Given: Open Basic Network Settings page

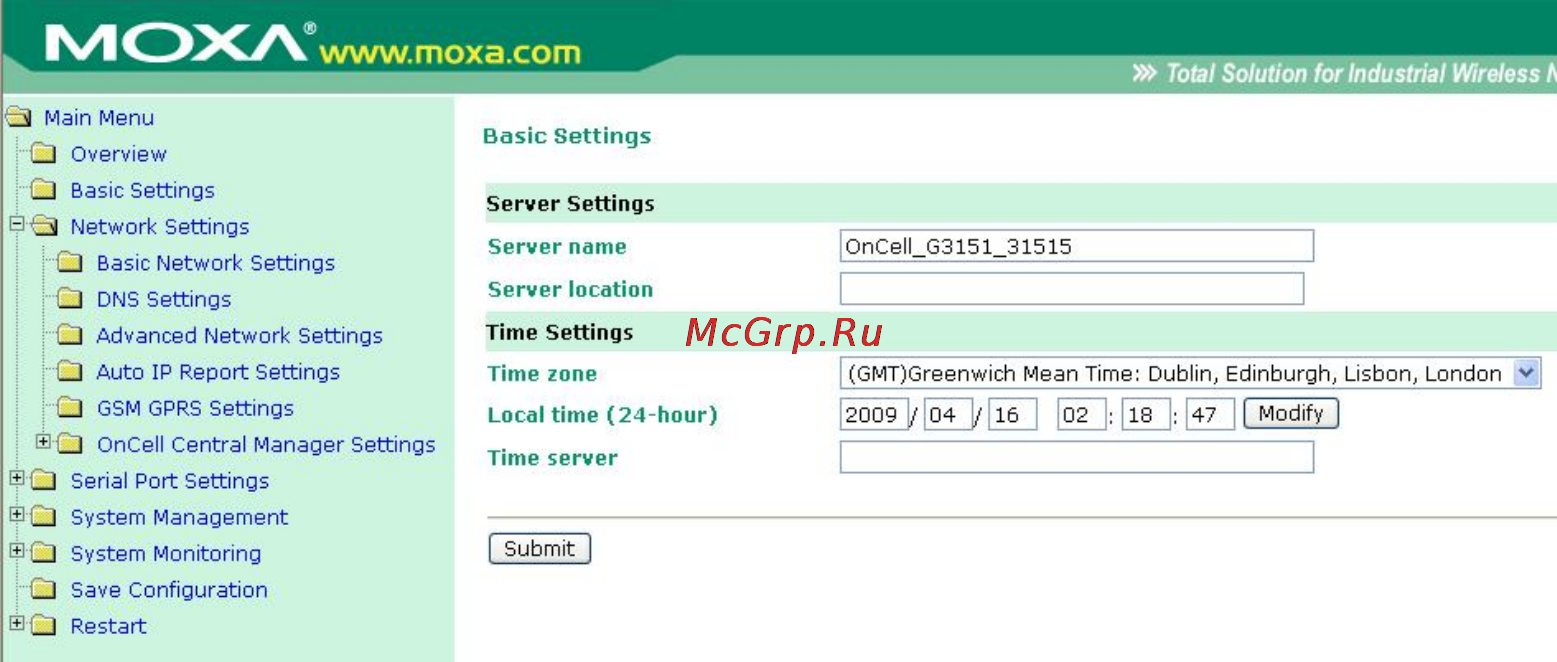Looking at the screenshot, I should [216, 263].
